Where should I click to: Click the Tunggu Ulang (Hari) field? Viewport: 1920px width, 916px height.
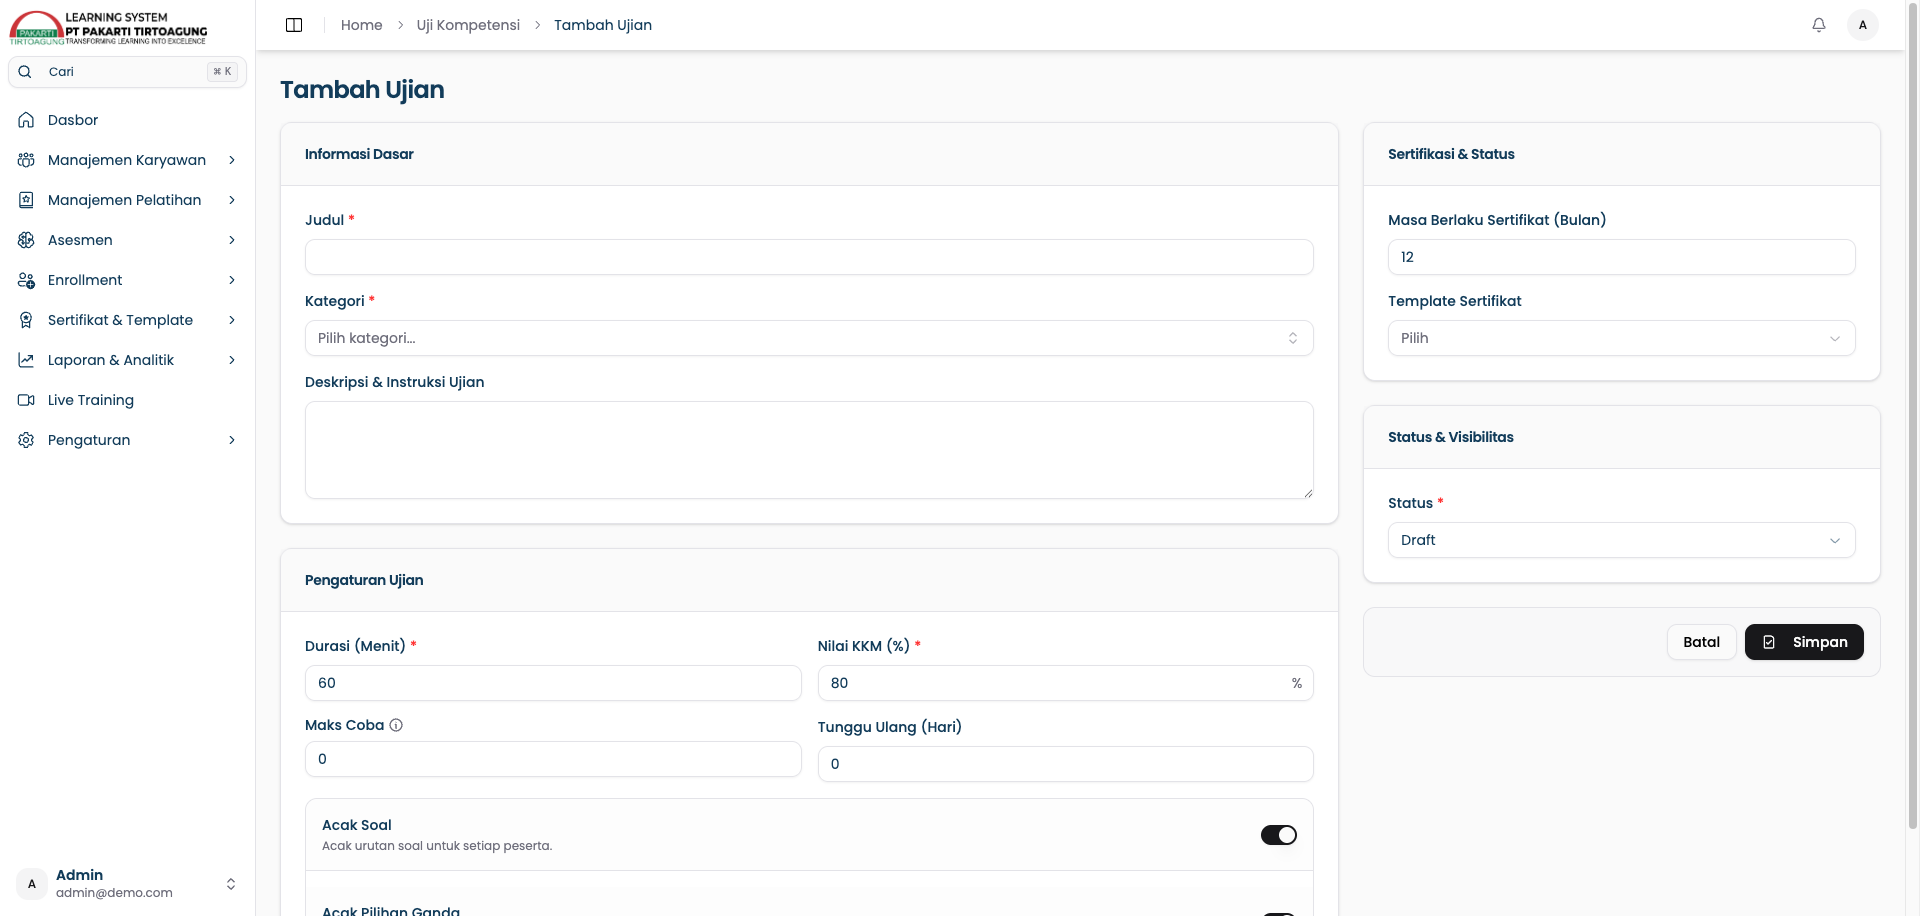click(x=1065, y=764)
